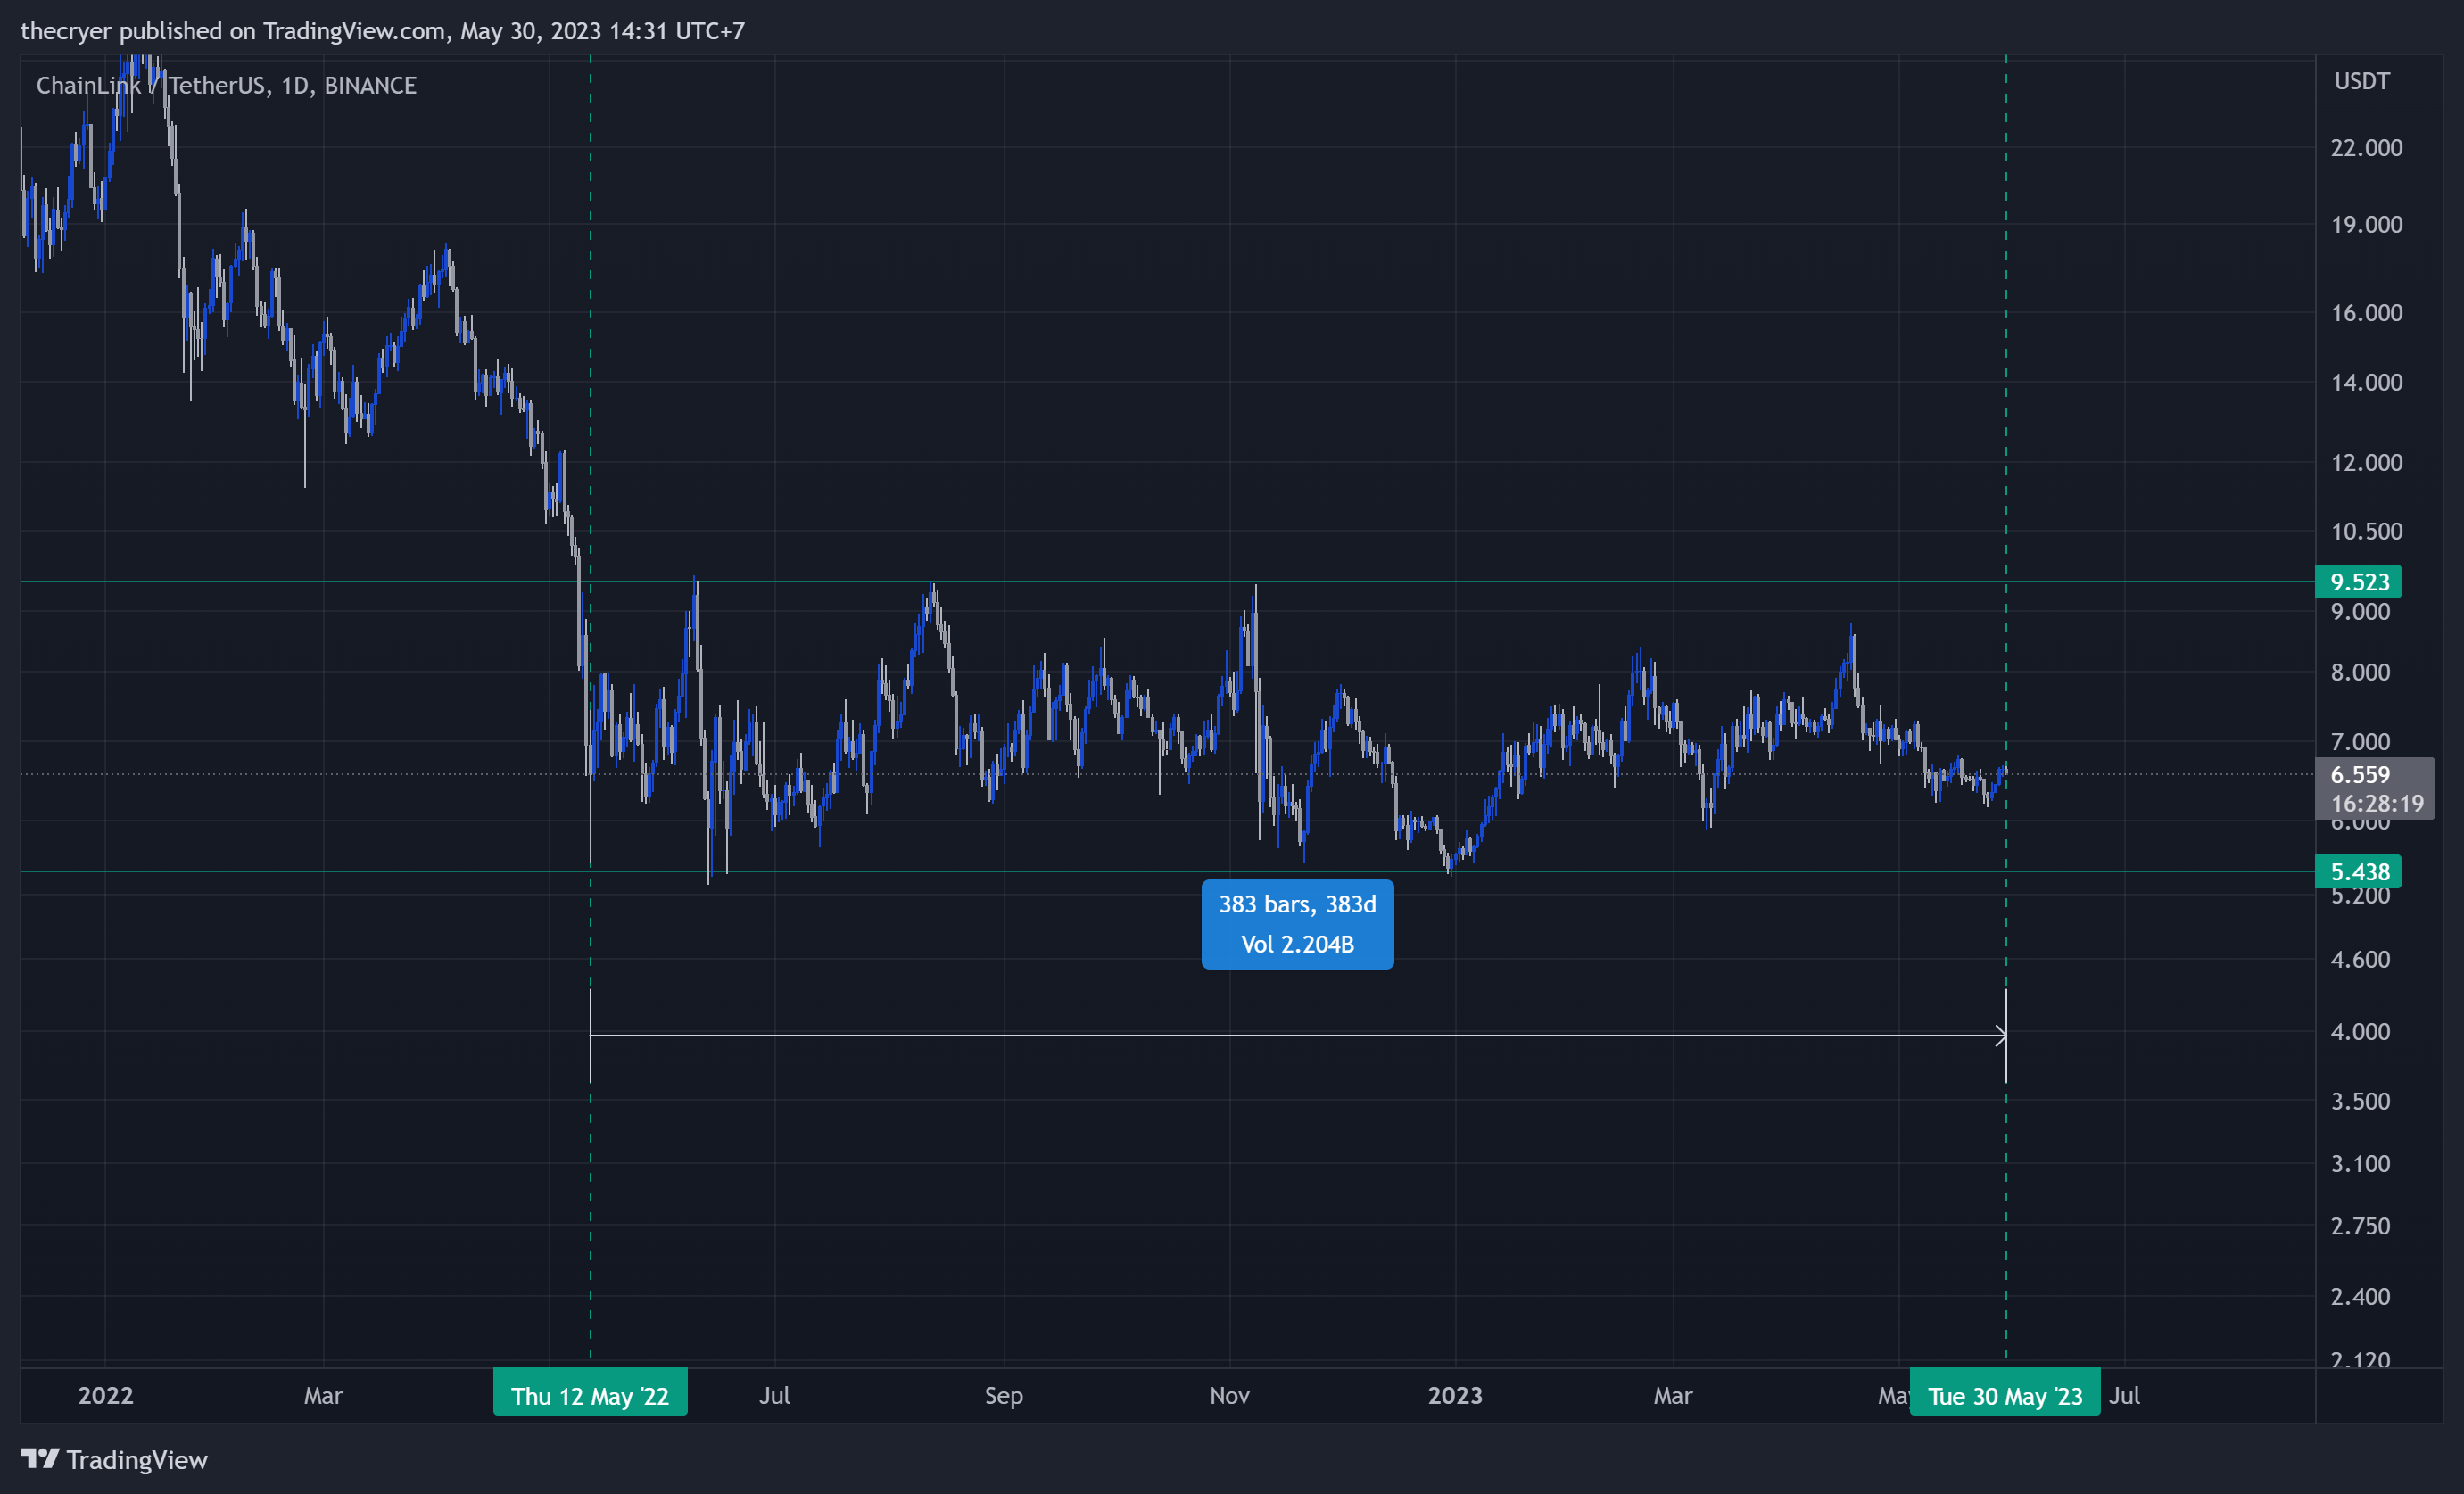Click the 12.000 price axis label
Viewport: 2464px width, 1494px height.
(2366, 463)
